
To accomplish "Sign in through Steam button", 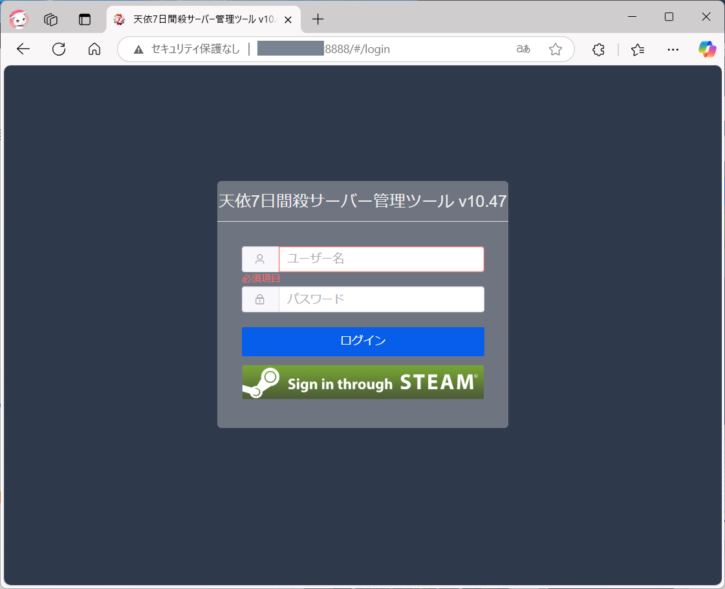I will click(362, 382).
